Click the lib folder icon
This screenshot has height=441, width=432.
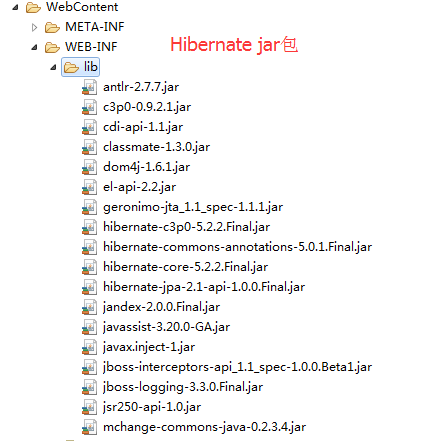71,67
